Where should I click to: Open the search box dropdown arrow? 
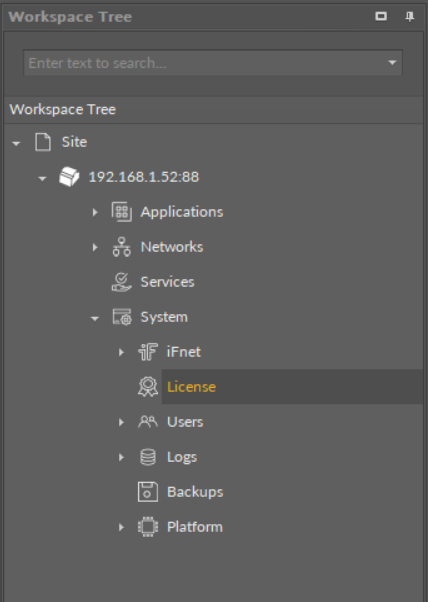(392, 63)
